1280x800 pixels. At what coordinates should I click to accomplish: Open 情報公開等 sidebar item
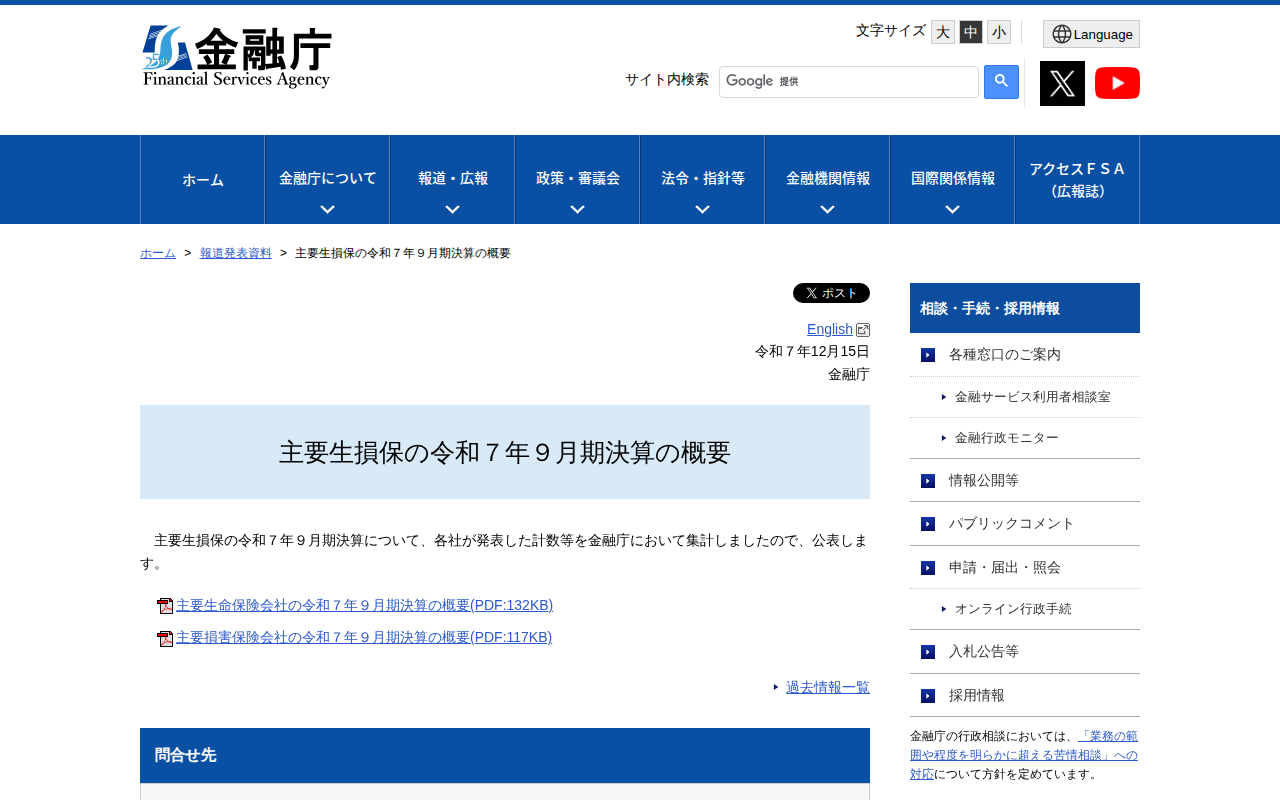tap(1025, 481)
